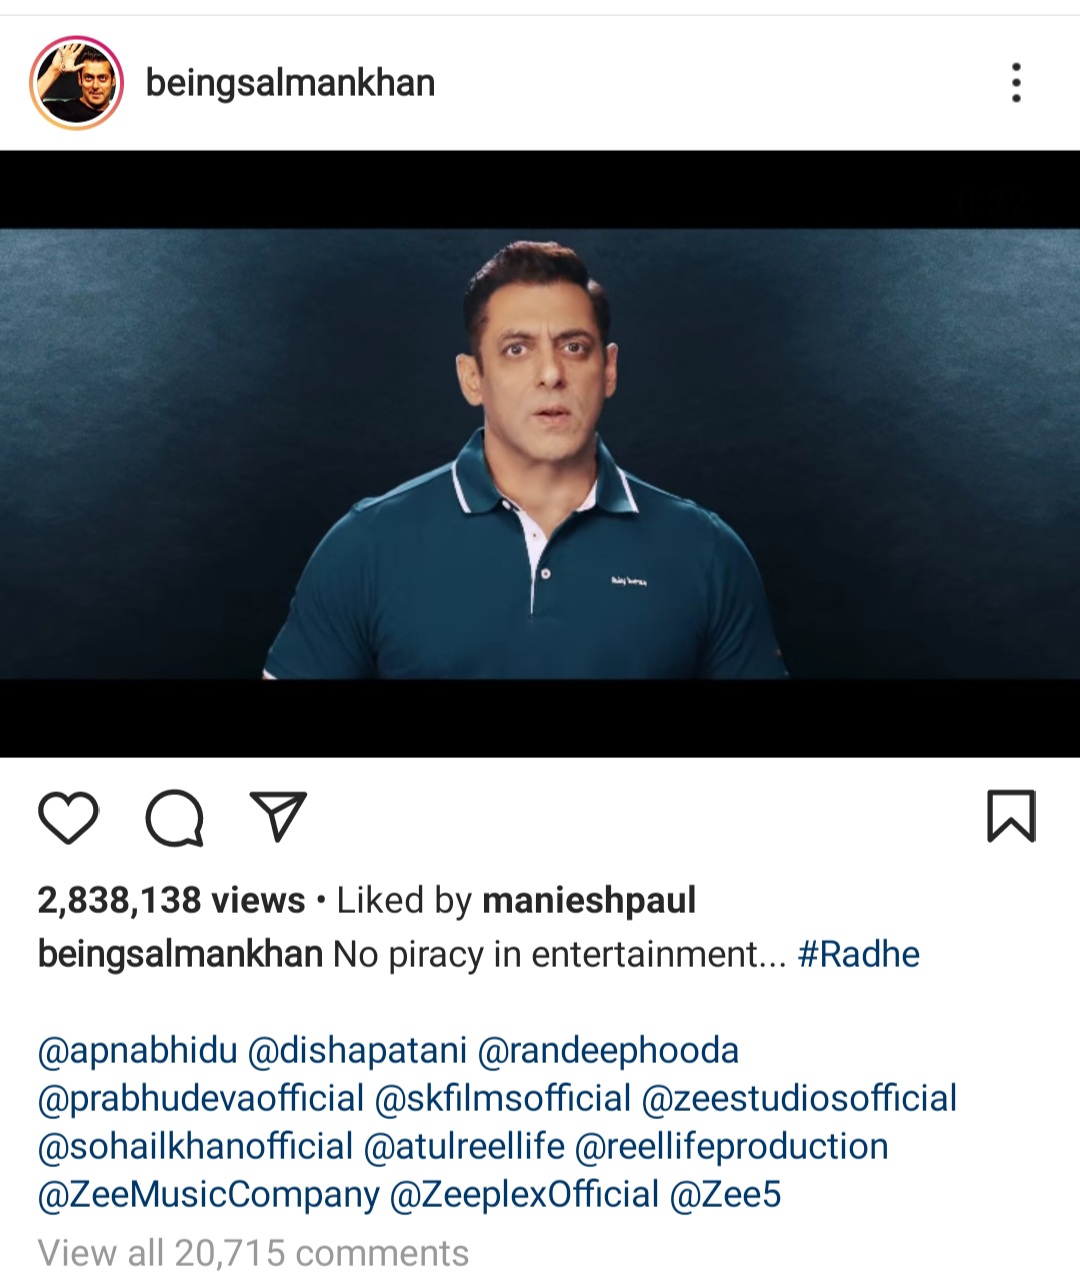Open manieshpaul's profile from likes

(x=589, y=900)
